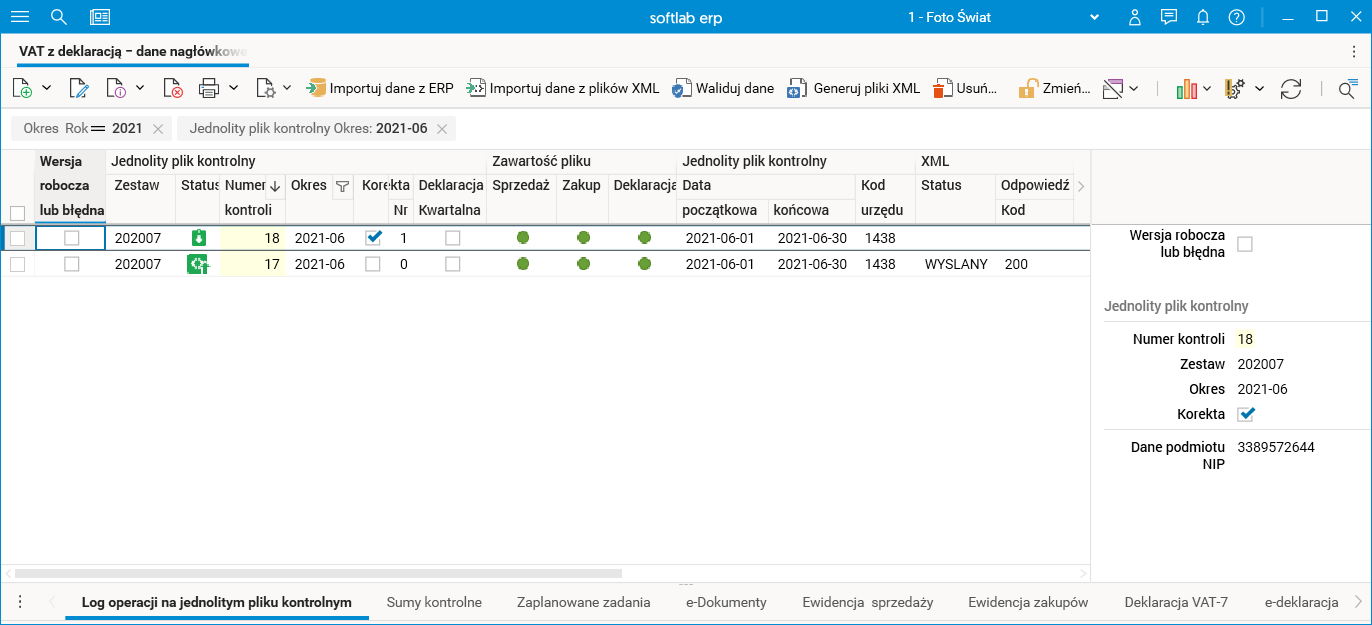Open the notifications bell
1372x625 pixels.
1203,17
